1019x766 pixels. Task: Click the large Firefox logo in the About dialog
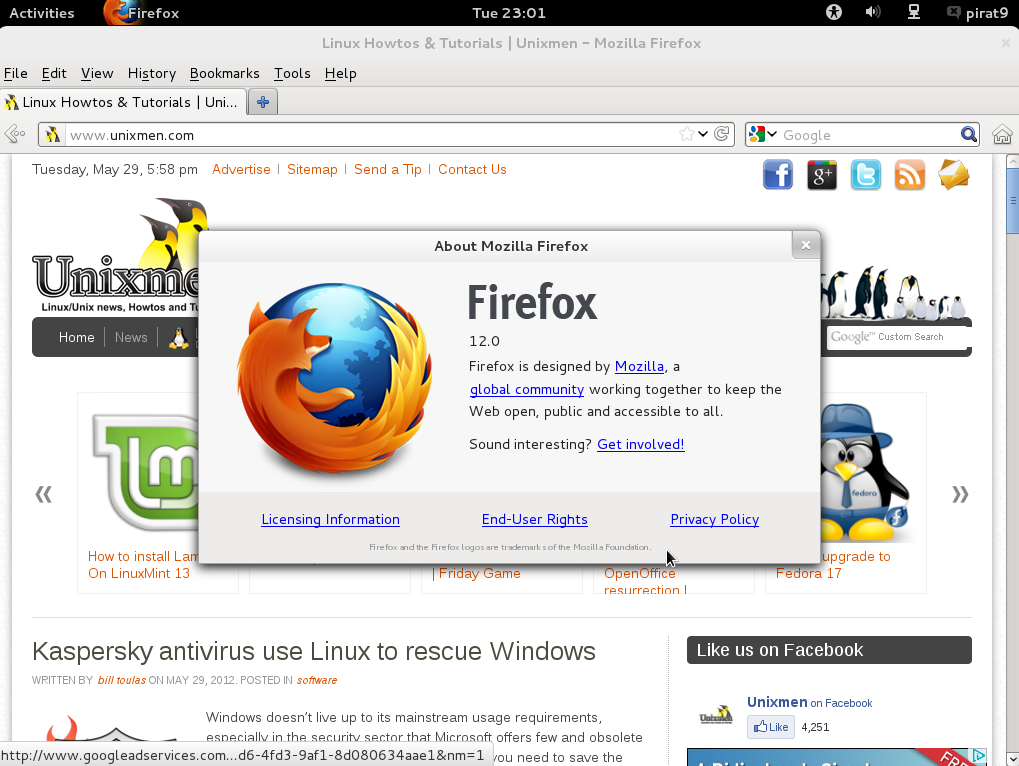click(x=334, y=377)
